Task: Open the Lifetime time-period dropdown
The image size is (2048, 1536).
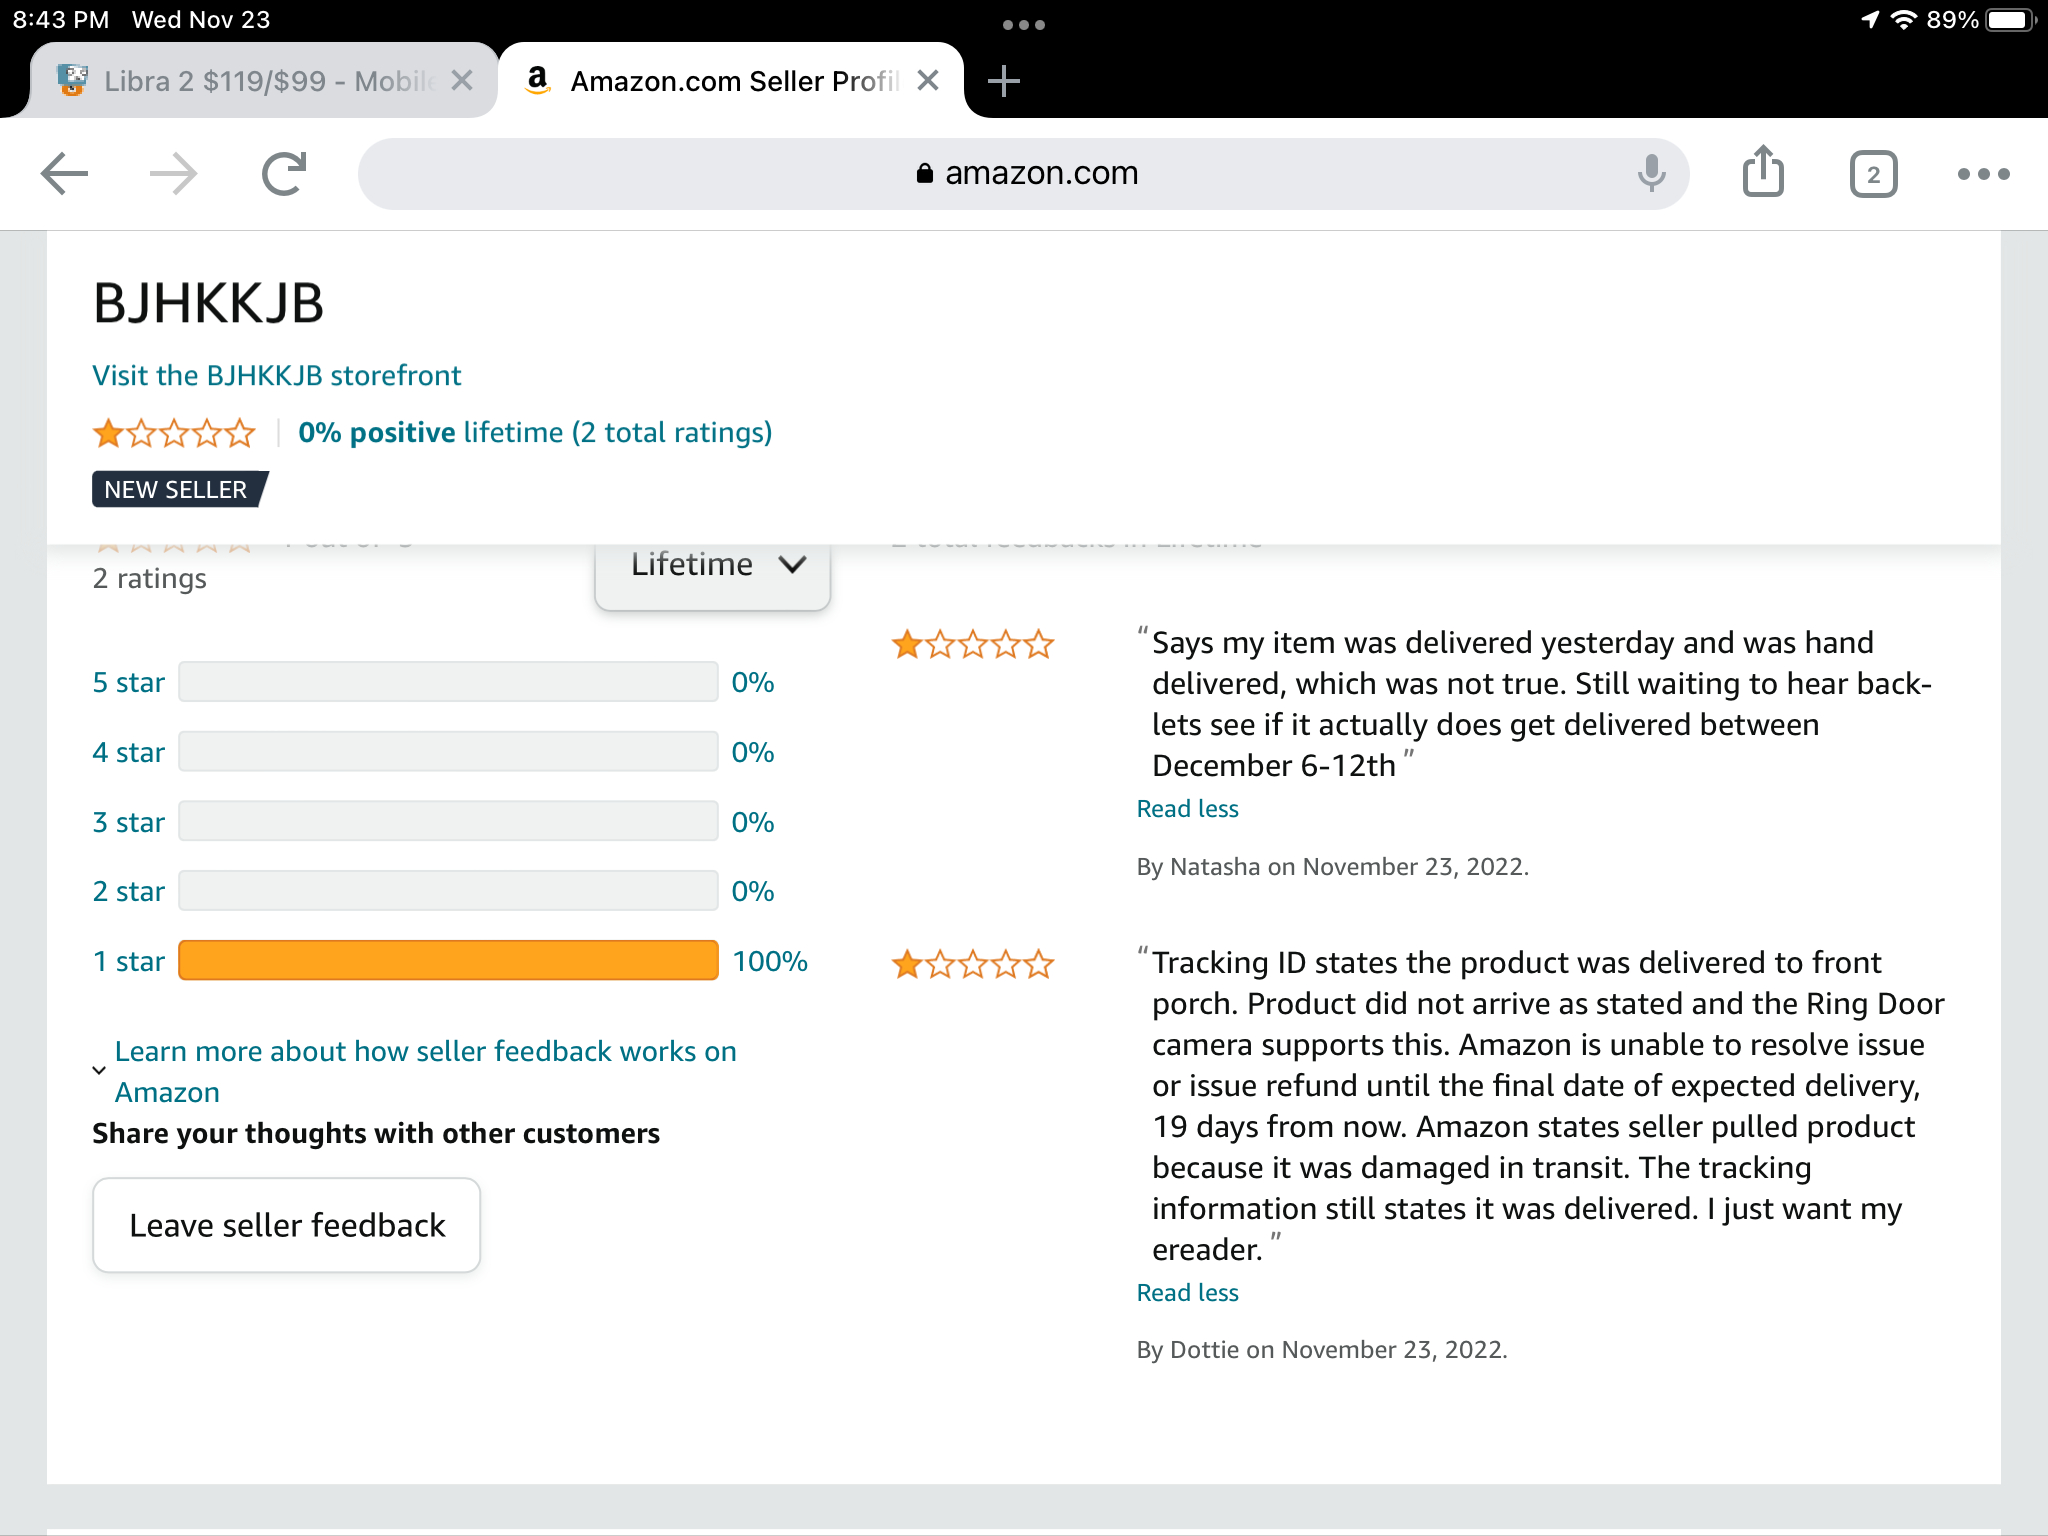Action: [713, 567]
